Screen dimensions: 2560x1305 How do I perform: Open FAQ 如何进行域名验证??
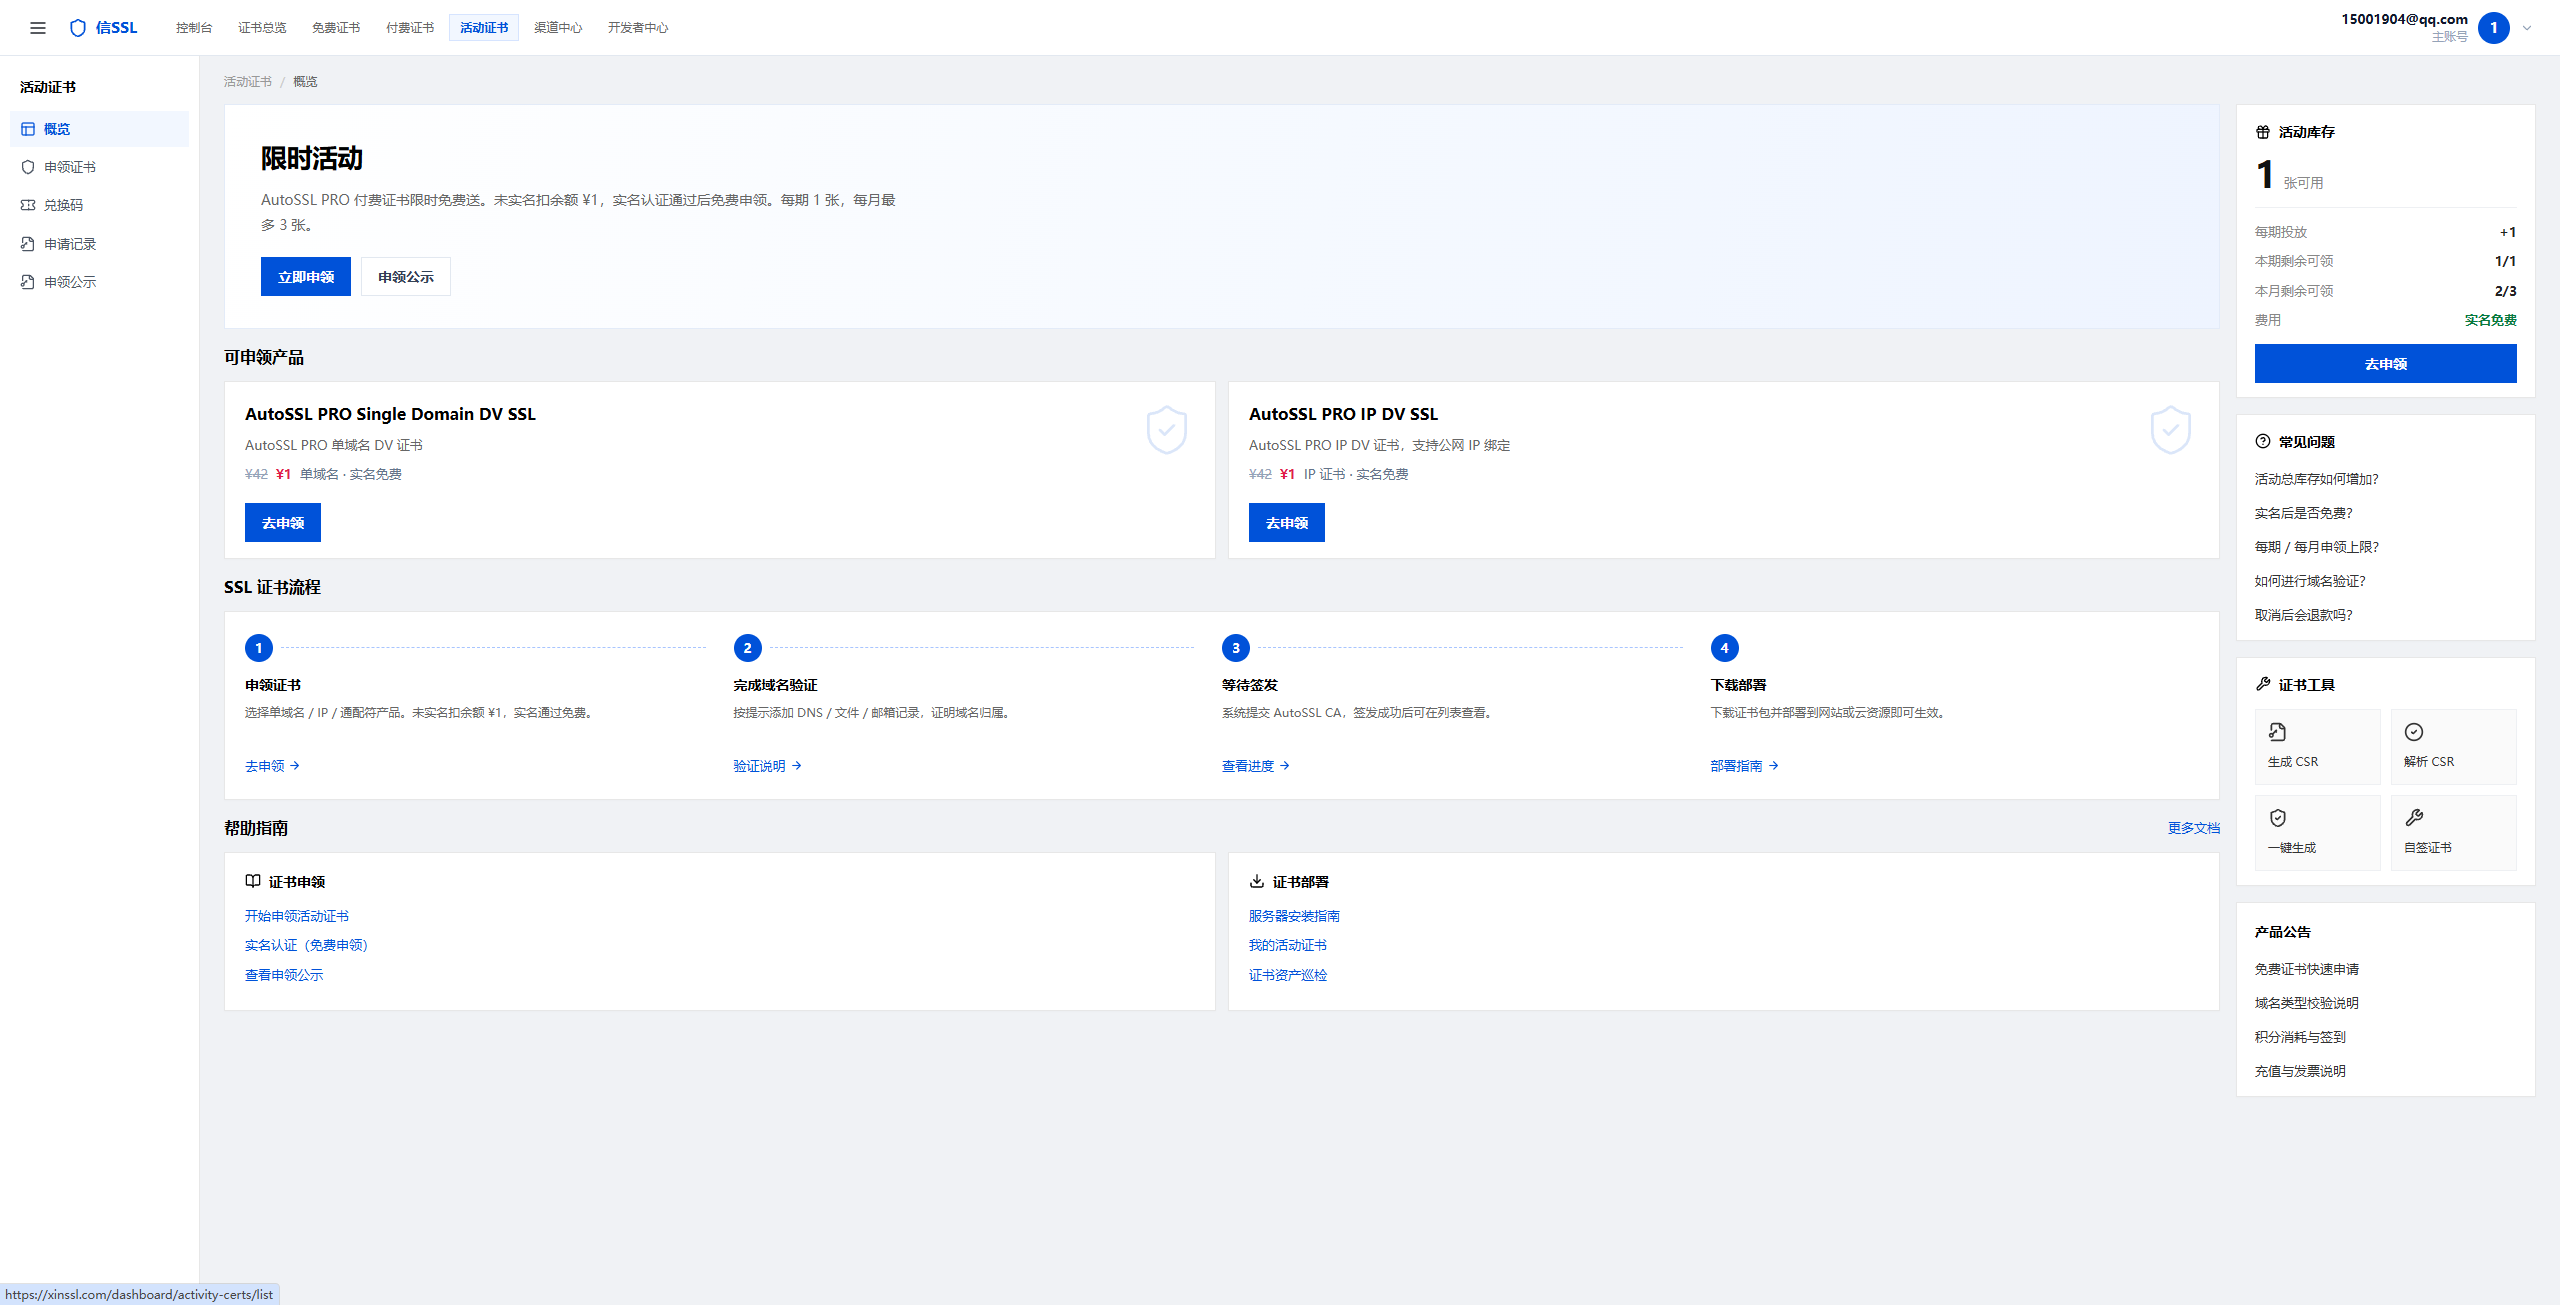(2310, 581)
